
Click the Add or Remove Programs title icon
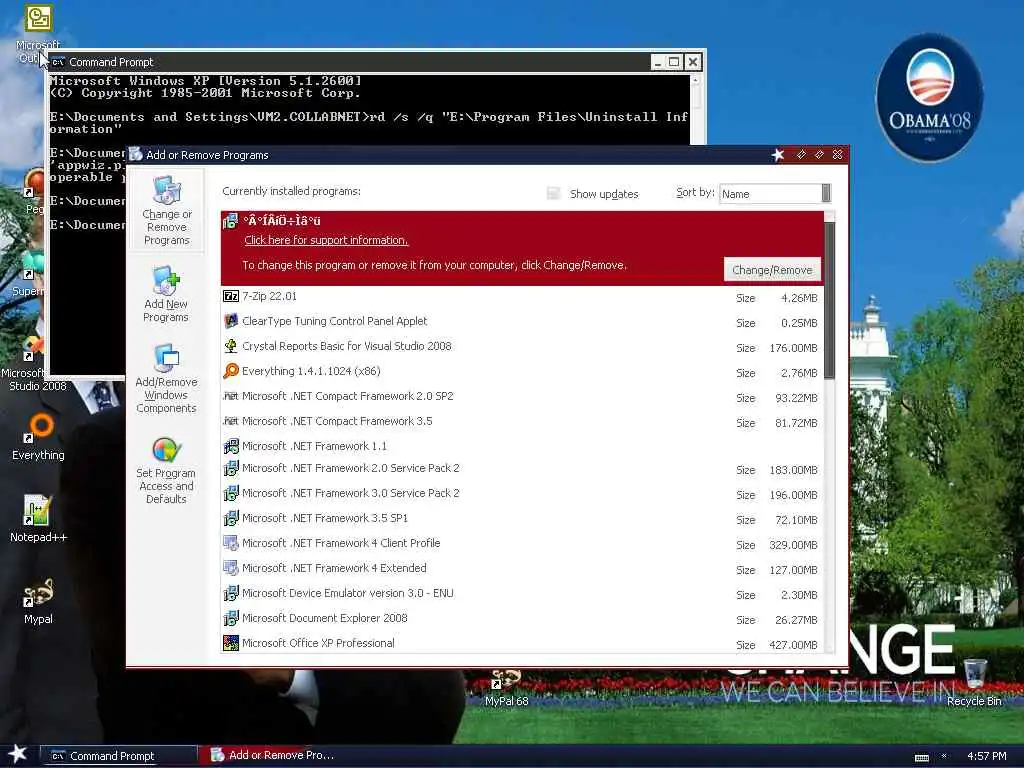135,154
